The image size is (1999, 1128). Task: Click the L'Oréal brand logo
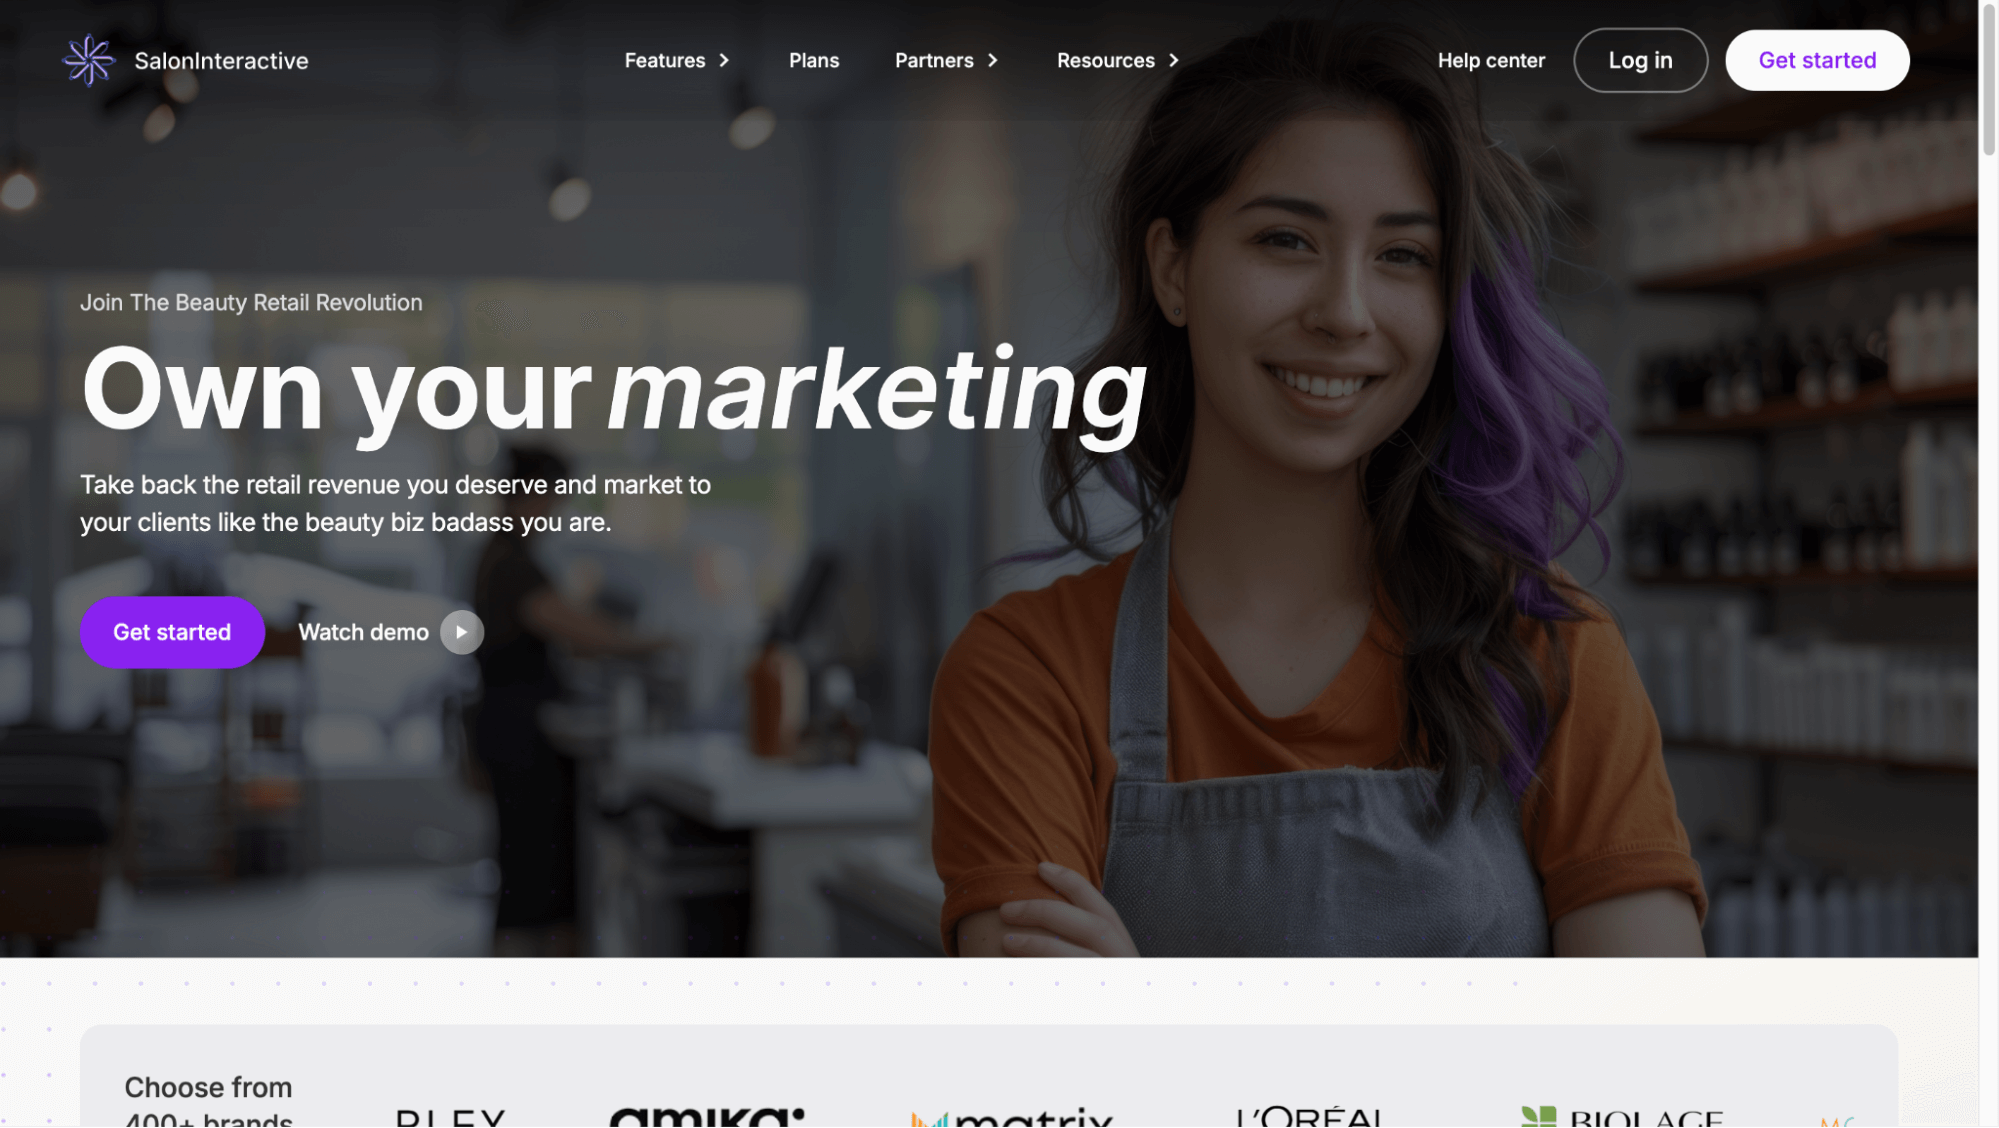click(1310, 1117)
